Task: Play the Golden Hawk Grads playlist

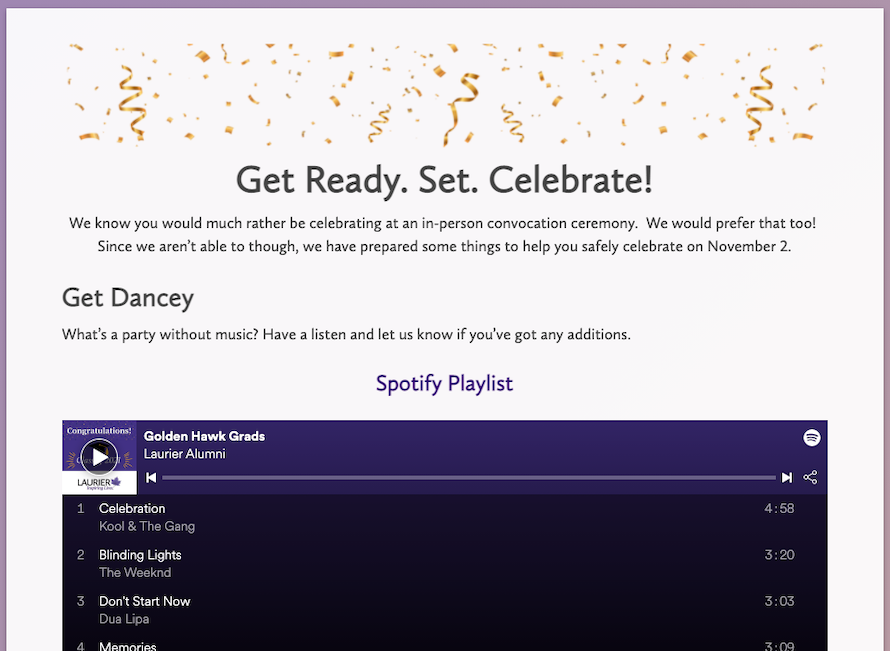Action: [x=99, y=457]
